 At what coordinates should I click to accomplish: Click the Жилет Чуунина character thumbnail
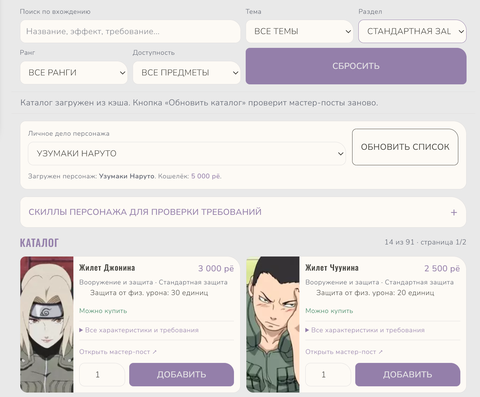[273, 324]
